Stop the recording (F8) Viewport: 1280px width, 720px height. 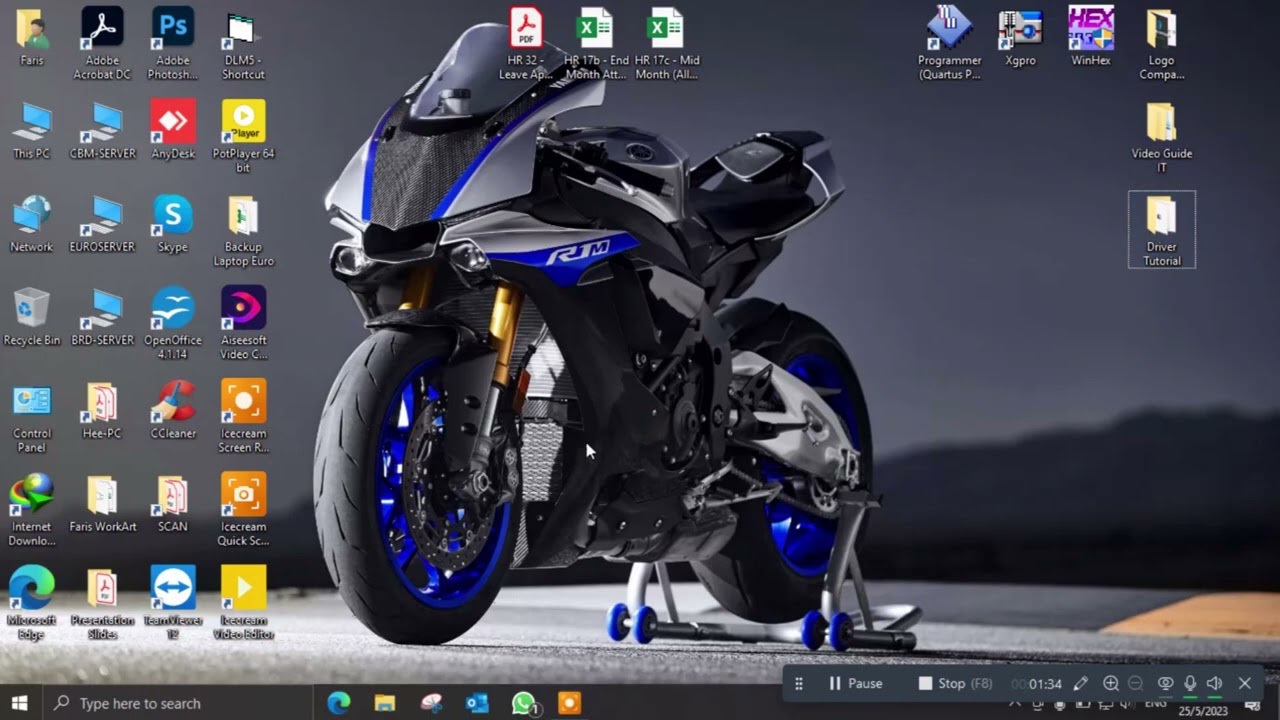click(955, 683)
